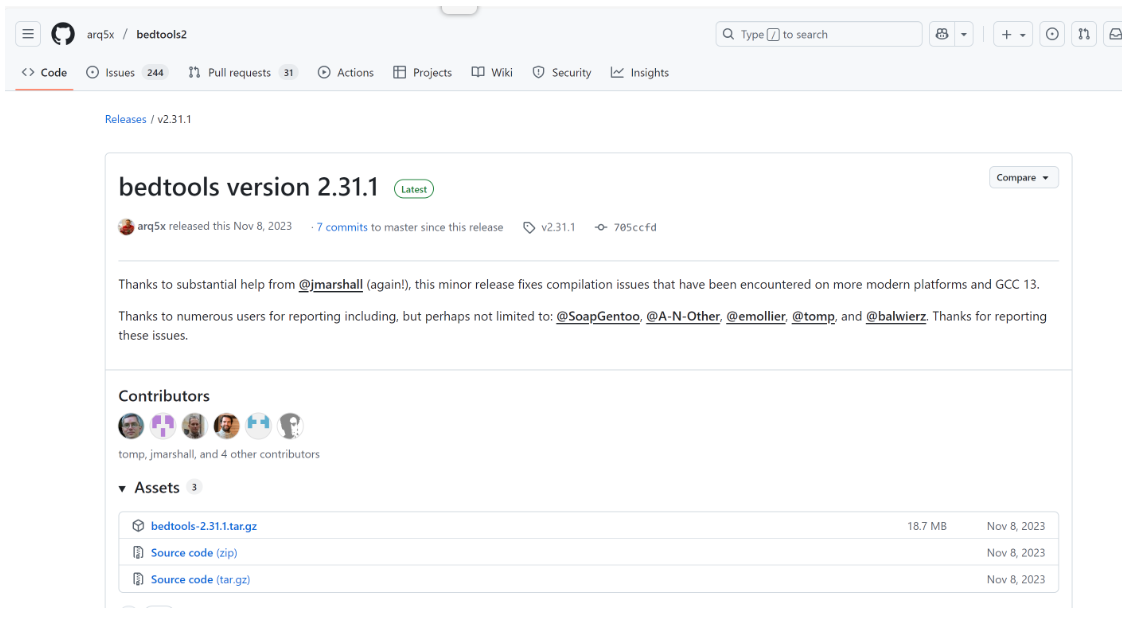
Task: Open third contributor avatar
Action: [x=194, y=426]
